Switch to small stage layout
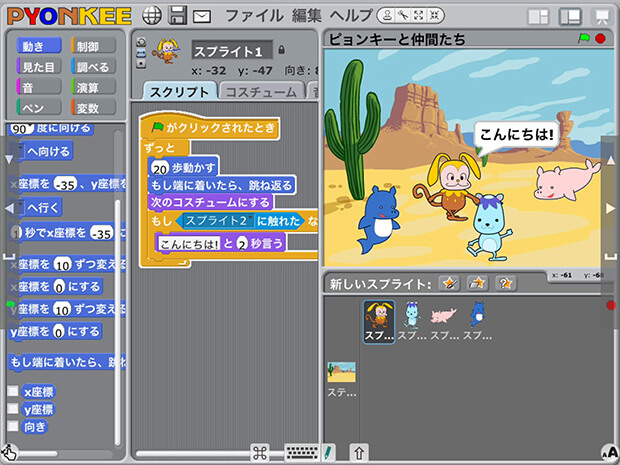The width and height of the screenshot is (620, 465). [538, 17]
